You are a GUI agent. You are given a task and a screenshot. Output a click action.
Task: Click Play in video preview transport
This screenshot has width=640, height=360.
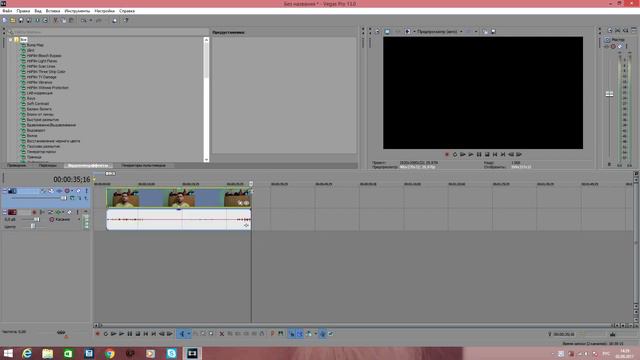[471, 154]
